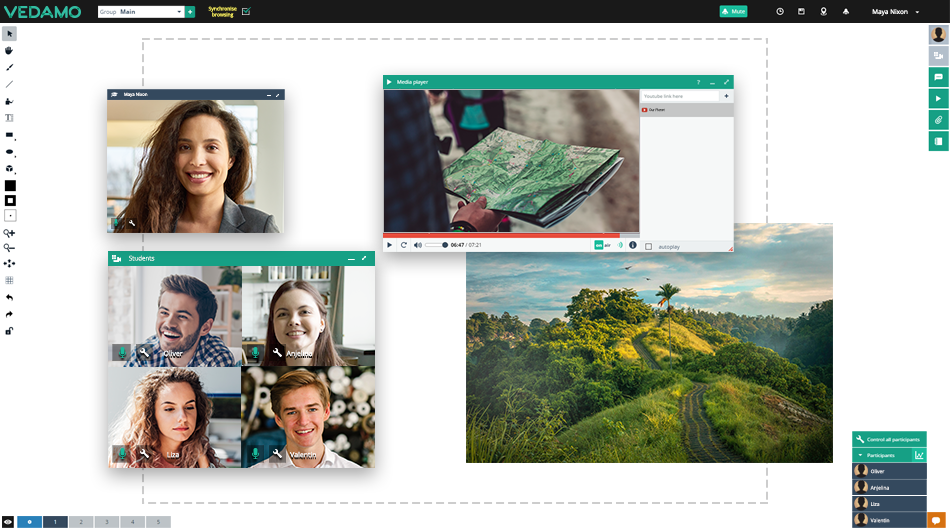The width and height of the screenshot is (950, 530).
Task: Play the video in Media player
Action: click(390, 245)
